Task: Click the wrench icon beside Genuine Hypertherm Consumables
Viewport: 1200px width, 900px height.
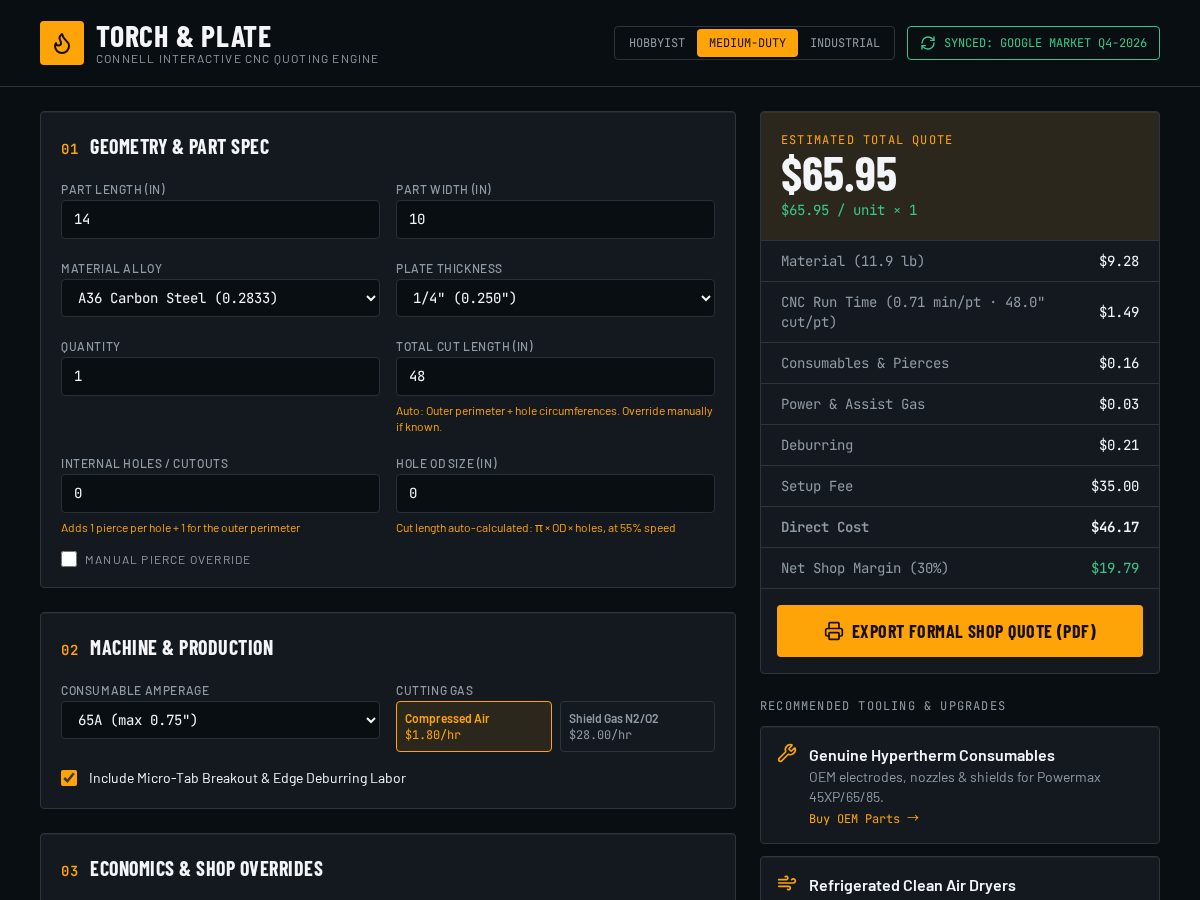Action: pos(787,753)
